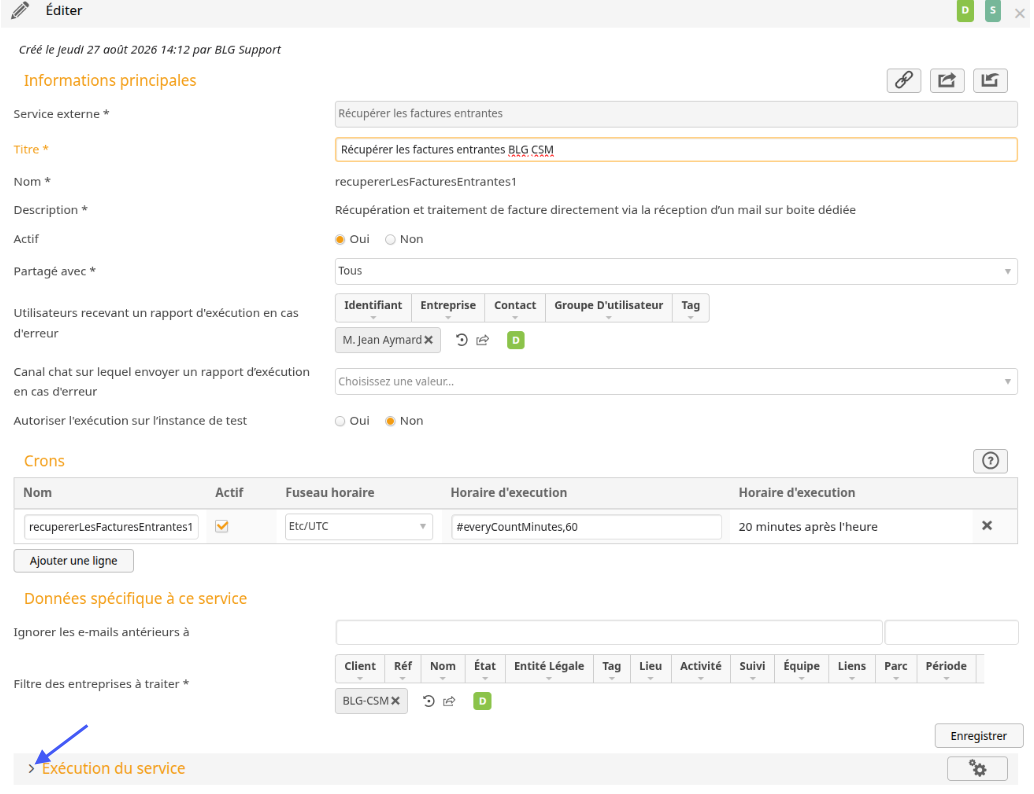The width and height of the screenshot is (1034, 794).
Task: Open the Nom tab in company filter
Action: click(442, 668)
